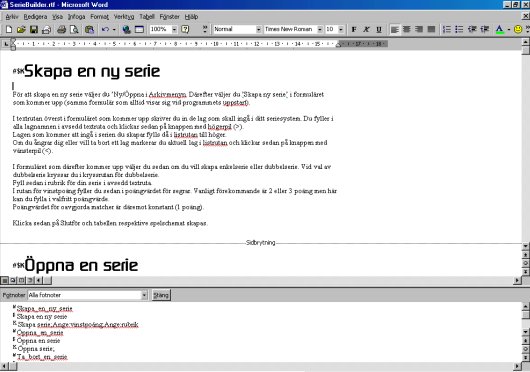Insert numbered list from toolbar

(x=447, y=29)
